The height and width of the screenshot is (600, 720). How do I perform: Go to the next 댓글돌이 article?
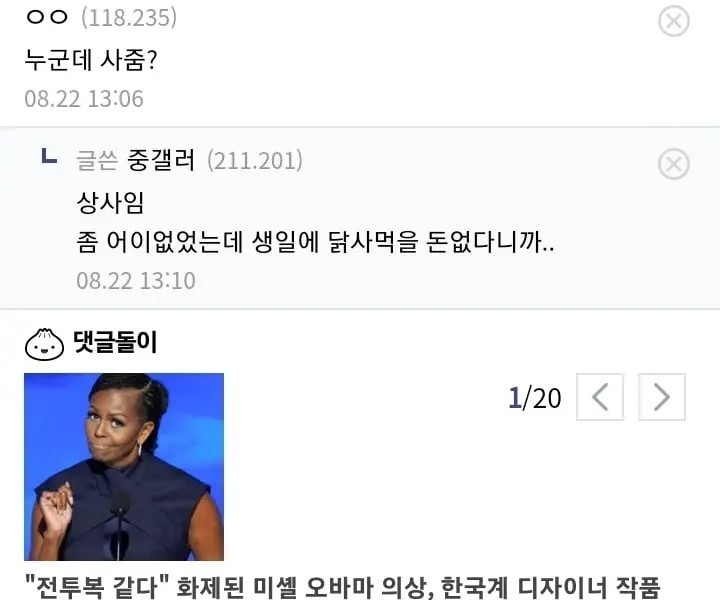[x=662, y=397]
